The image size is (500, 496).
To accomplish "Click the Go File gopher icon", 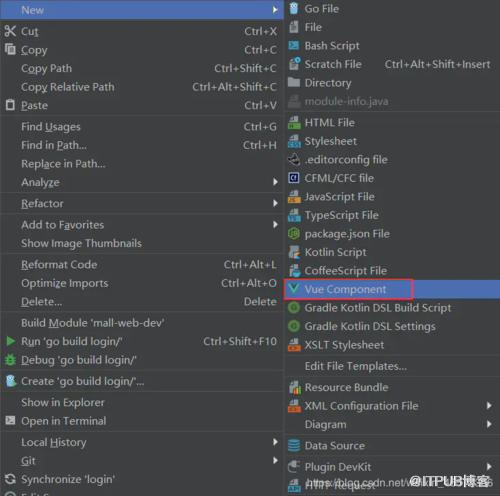I will click(294, 9).
